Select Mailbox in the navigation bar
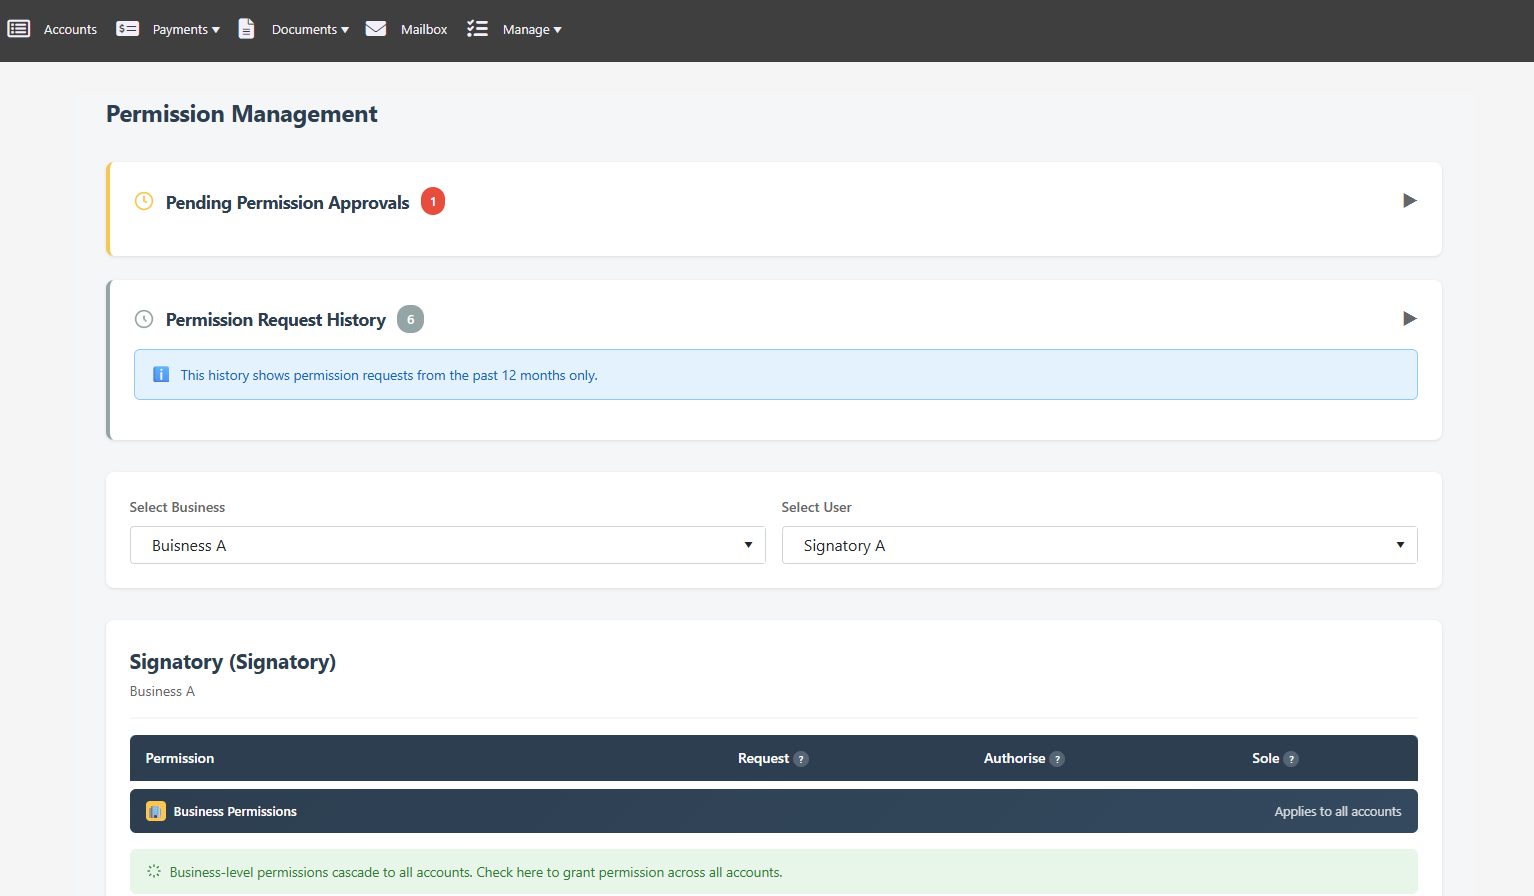The image size is (1534, 896). pyautogui.click(x=424, y=28)
